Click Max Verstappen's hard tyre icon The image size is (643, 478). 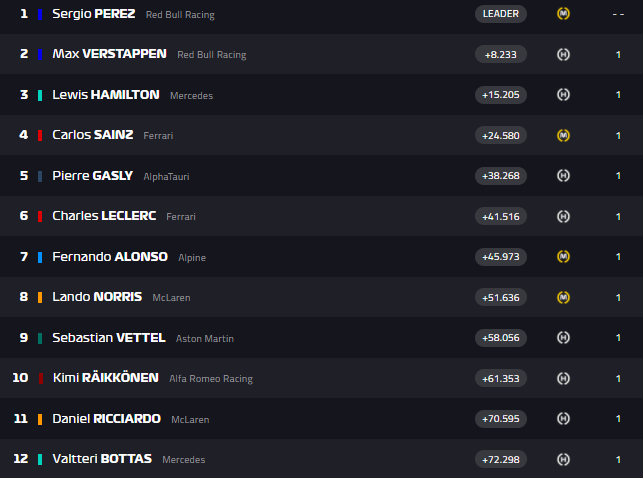564,54
